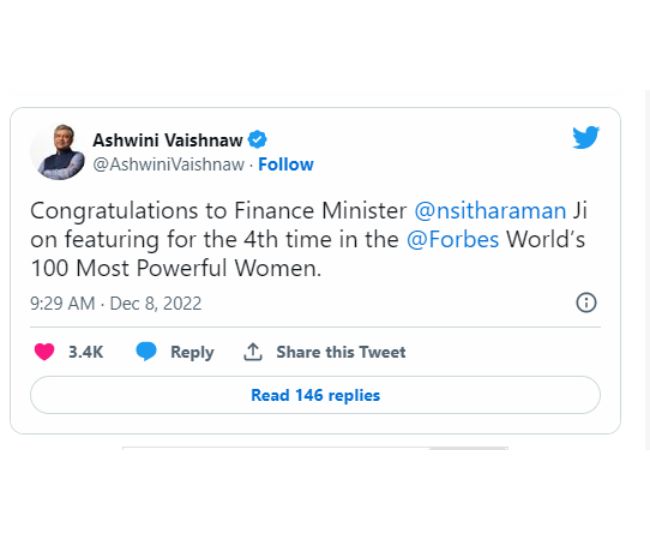650x540 pixels.
Task: Click the reply speech bubble icon
Action: point(146,352)
